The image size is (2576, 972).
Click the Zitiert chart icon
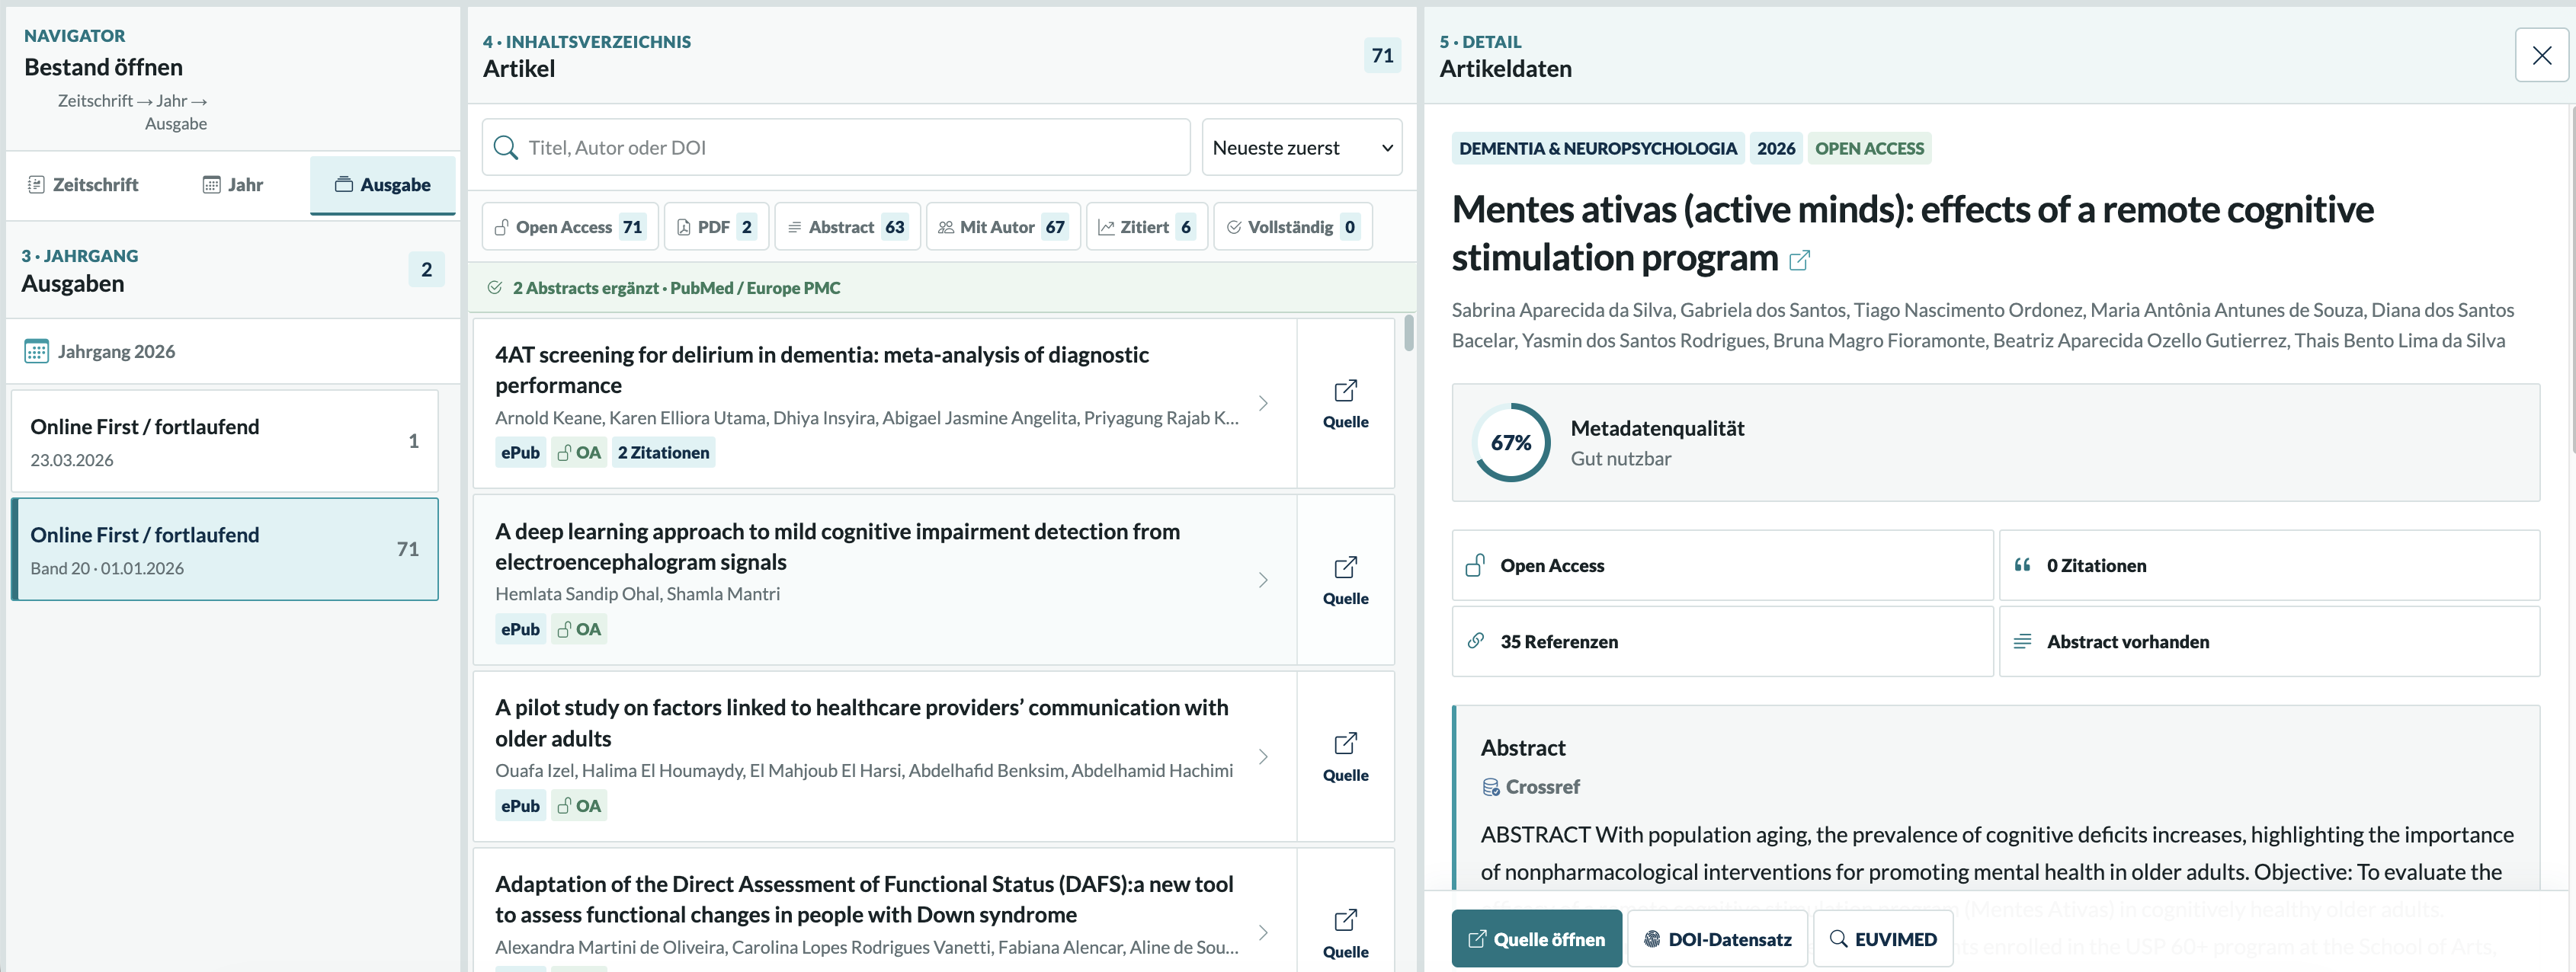1106,228
